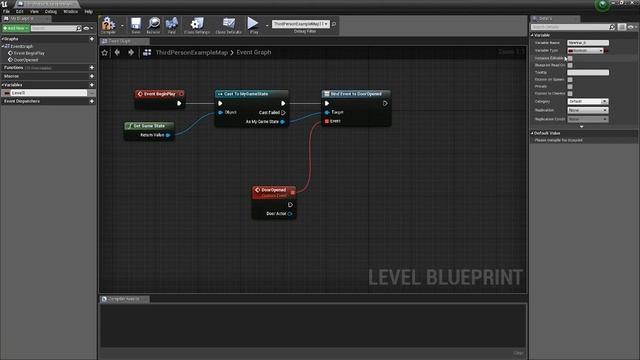
Task: Open the File menu
Action: point(6,11)
